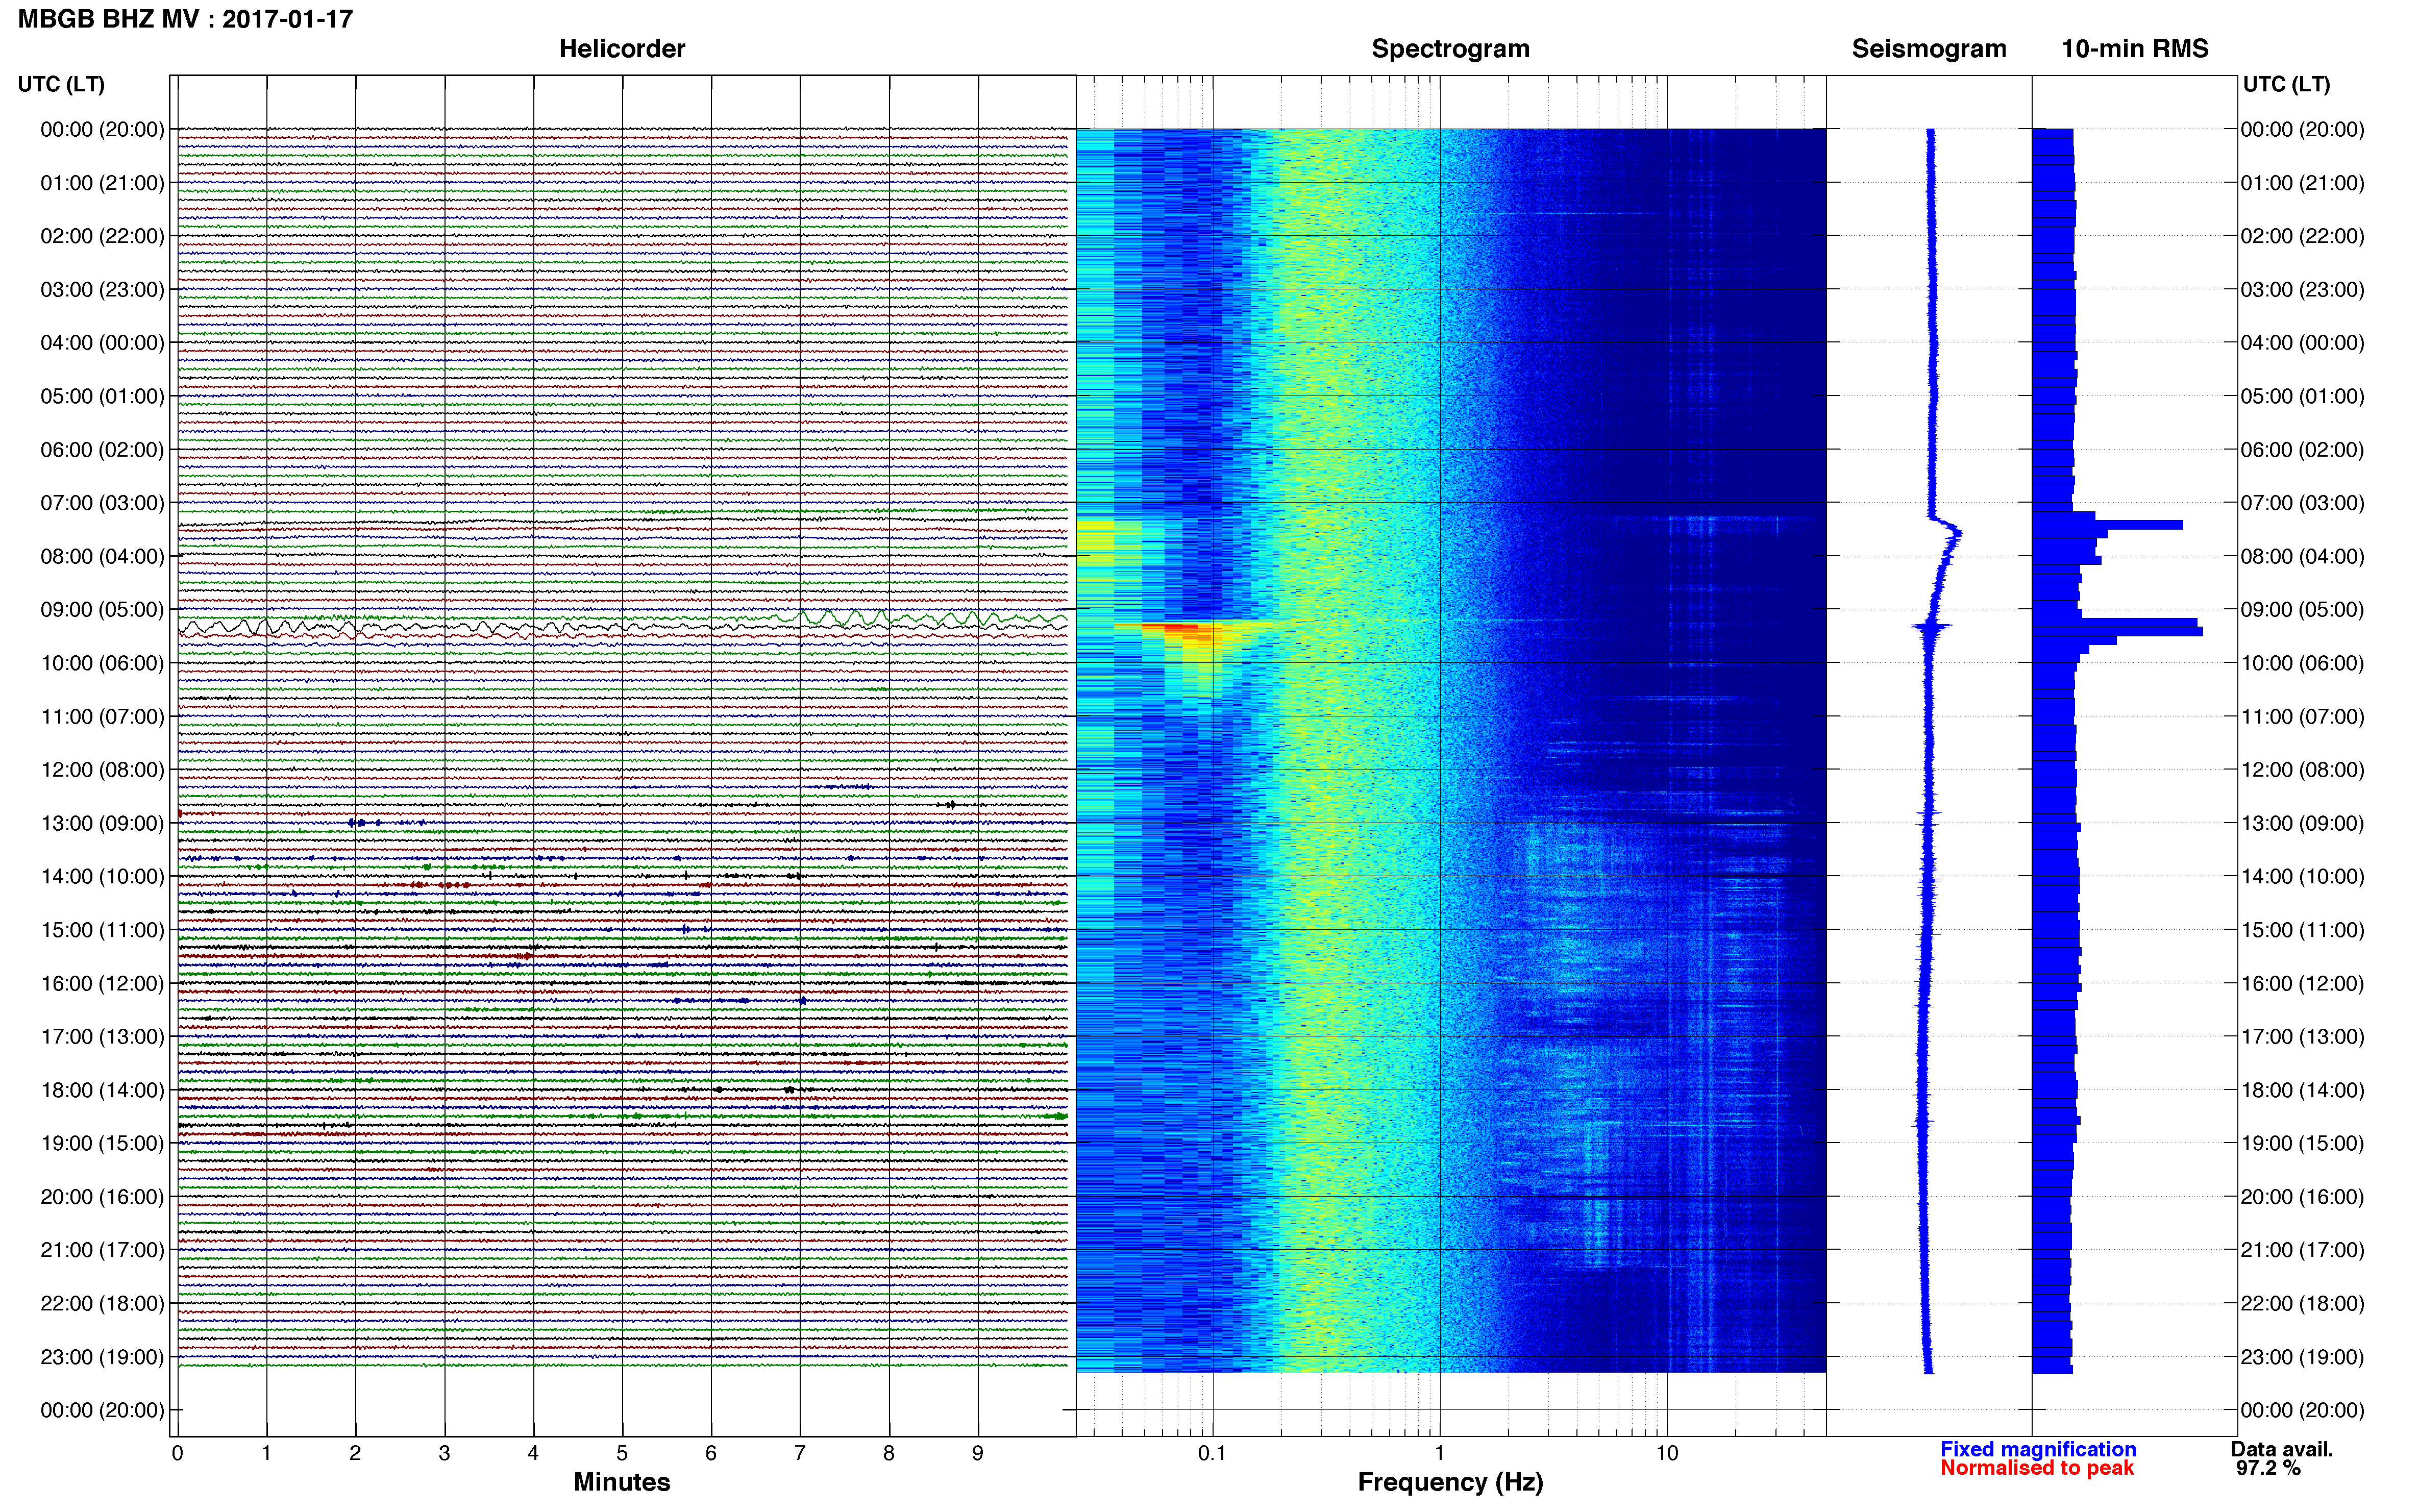2419x1512 pixels.
Task: Select 03:00 (23:00) on the left time axis
Action: tap(102, 290)
